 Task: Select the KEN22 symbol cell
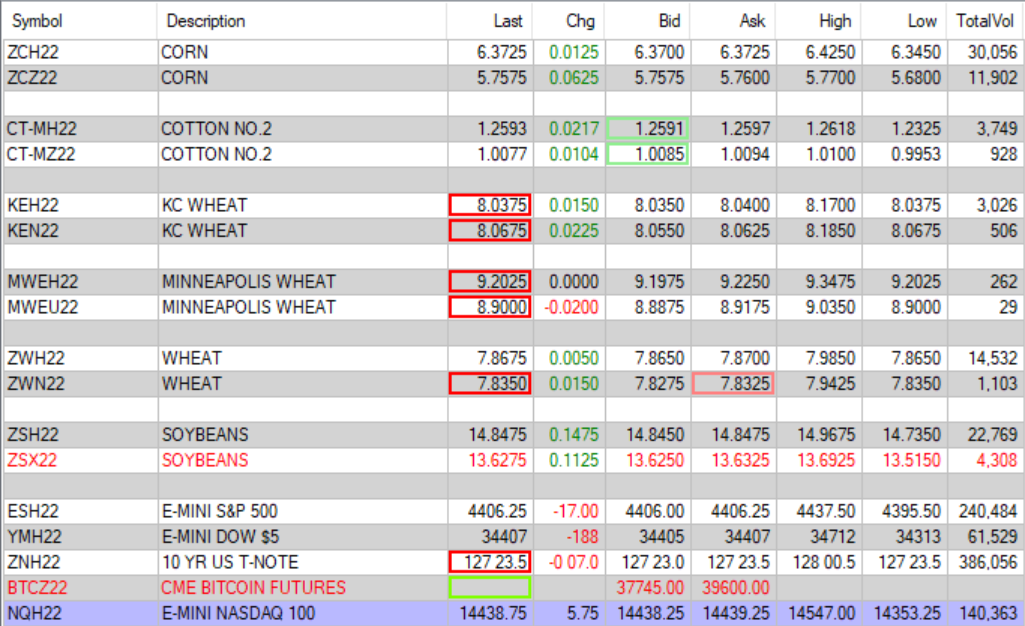coord(80,231)
